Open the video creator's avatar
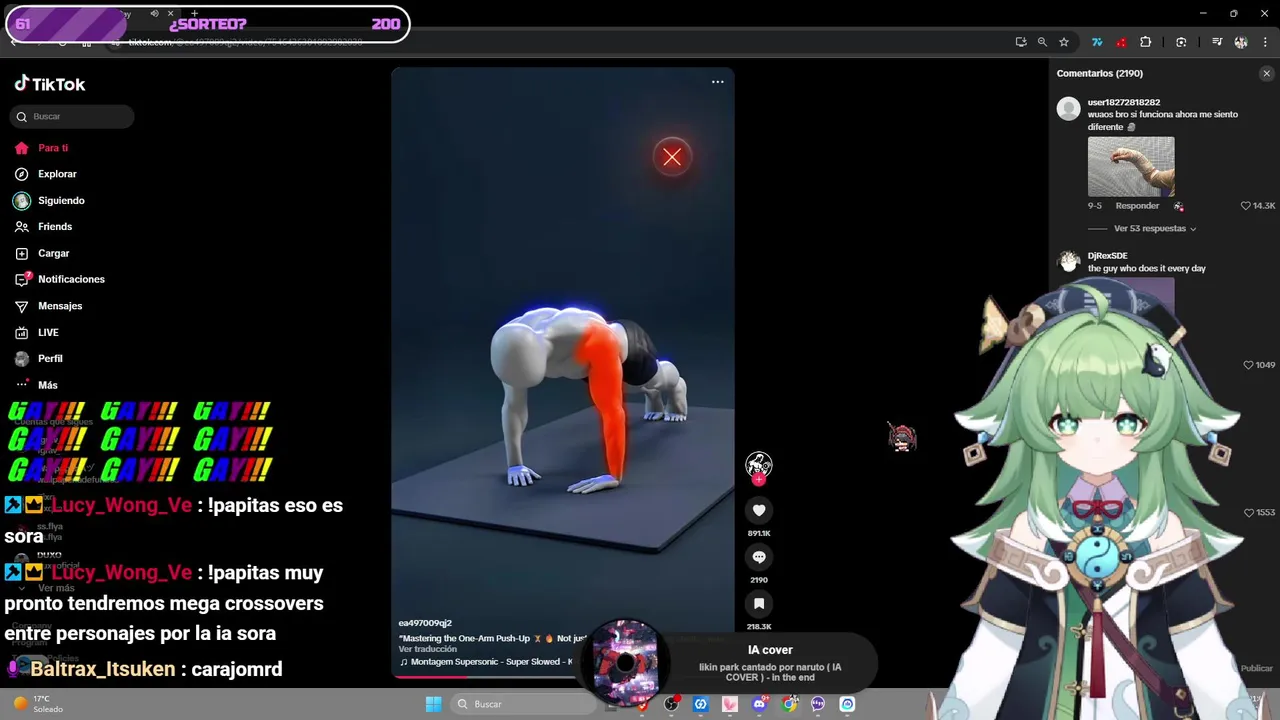 click(x=759, y=464)
